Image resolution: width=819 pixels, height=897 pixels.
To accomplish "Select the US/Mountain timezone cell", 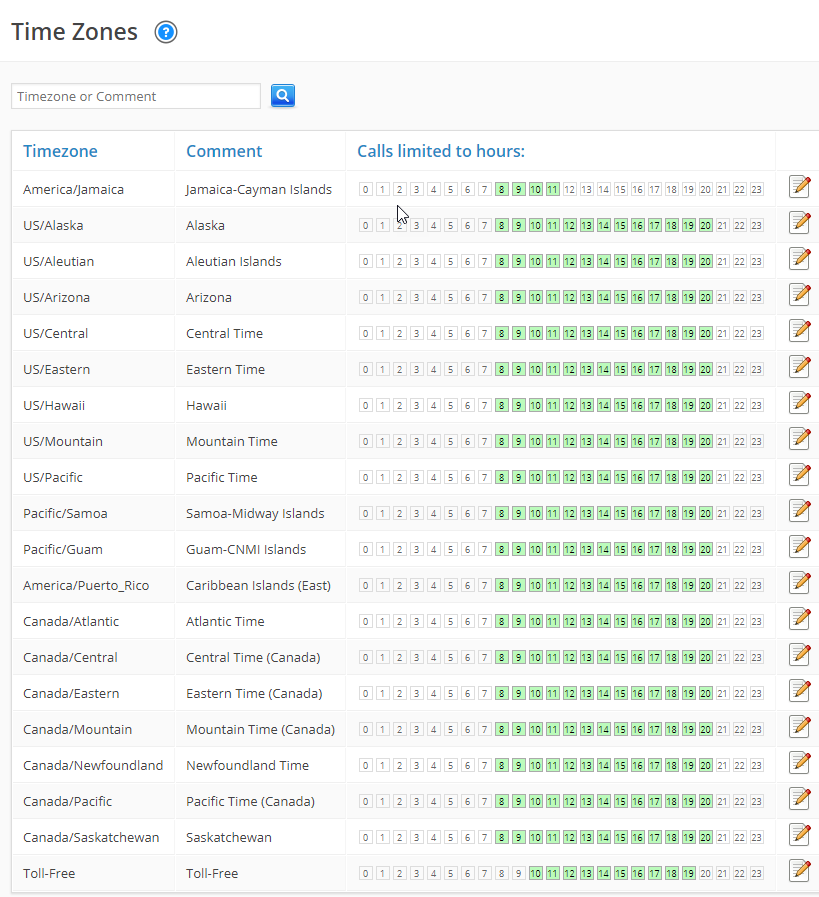I will point(63,442).
